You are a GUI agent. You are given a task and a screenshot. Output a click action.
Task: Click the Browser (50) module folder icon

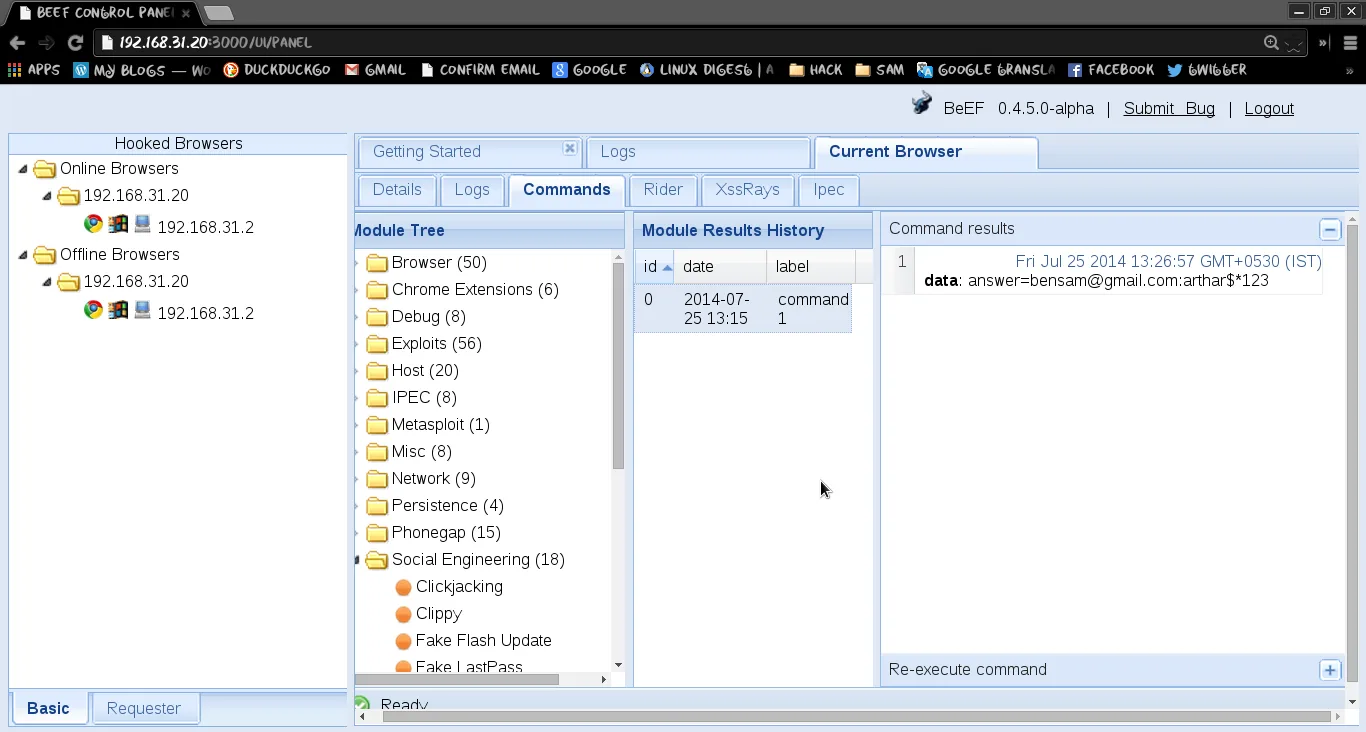(377, 263)
